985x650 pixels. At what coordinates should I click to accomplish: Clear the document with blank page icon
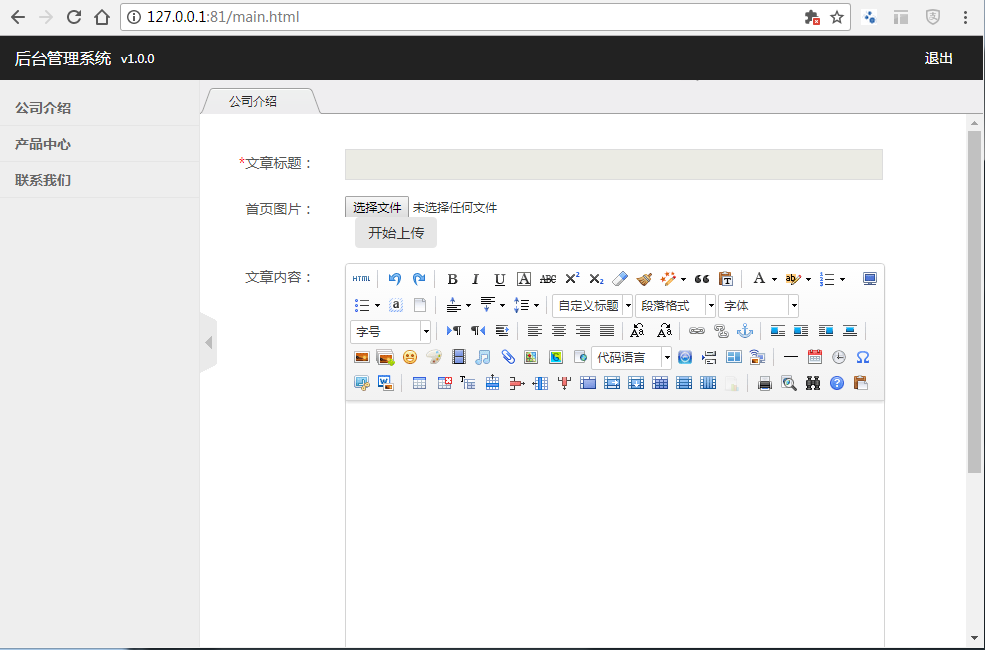pos(420,305)
